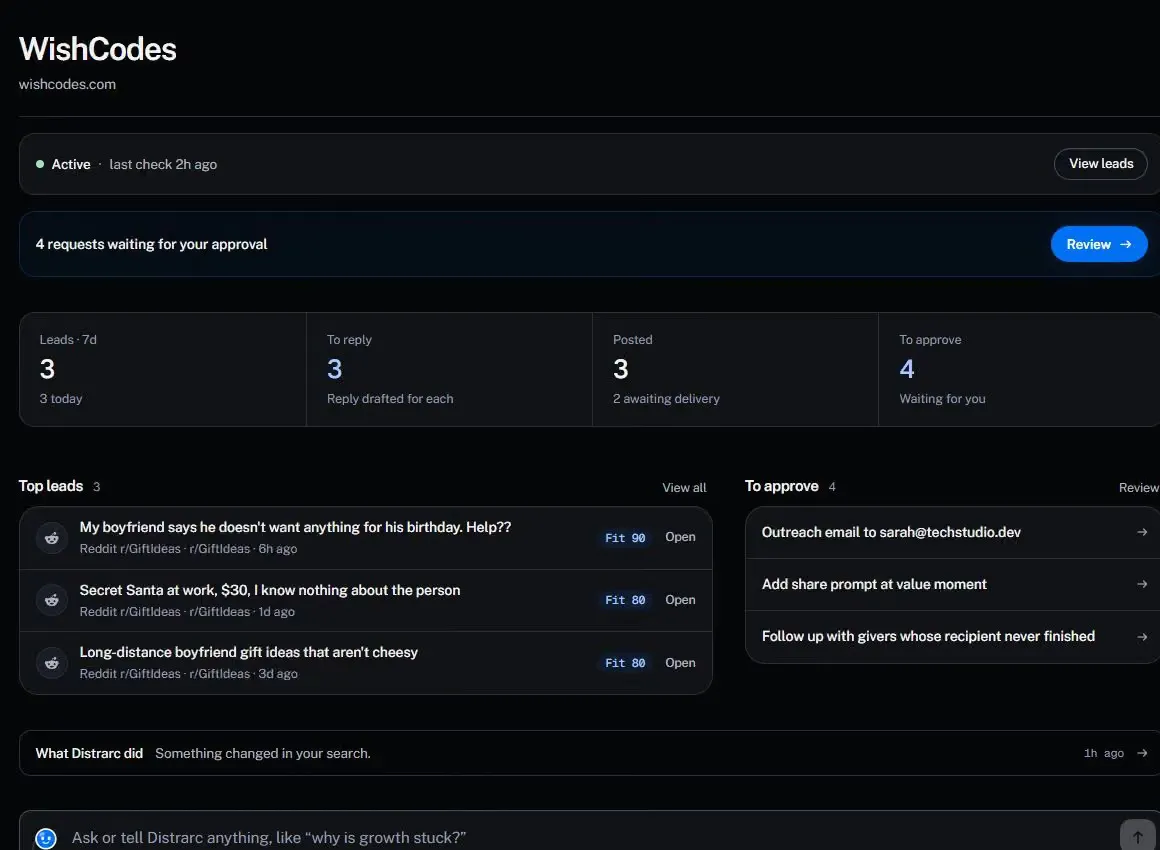Viewport: 1160px width, 850px height.
Task: Open the To approve stat card
Action: coord(1019,369)
